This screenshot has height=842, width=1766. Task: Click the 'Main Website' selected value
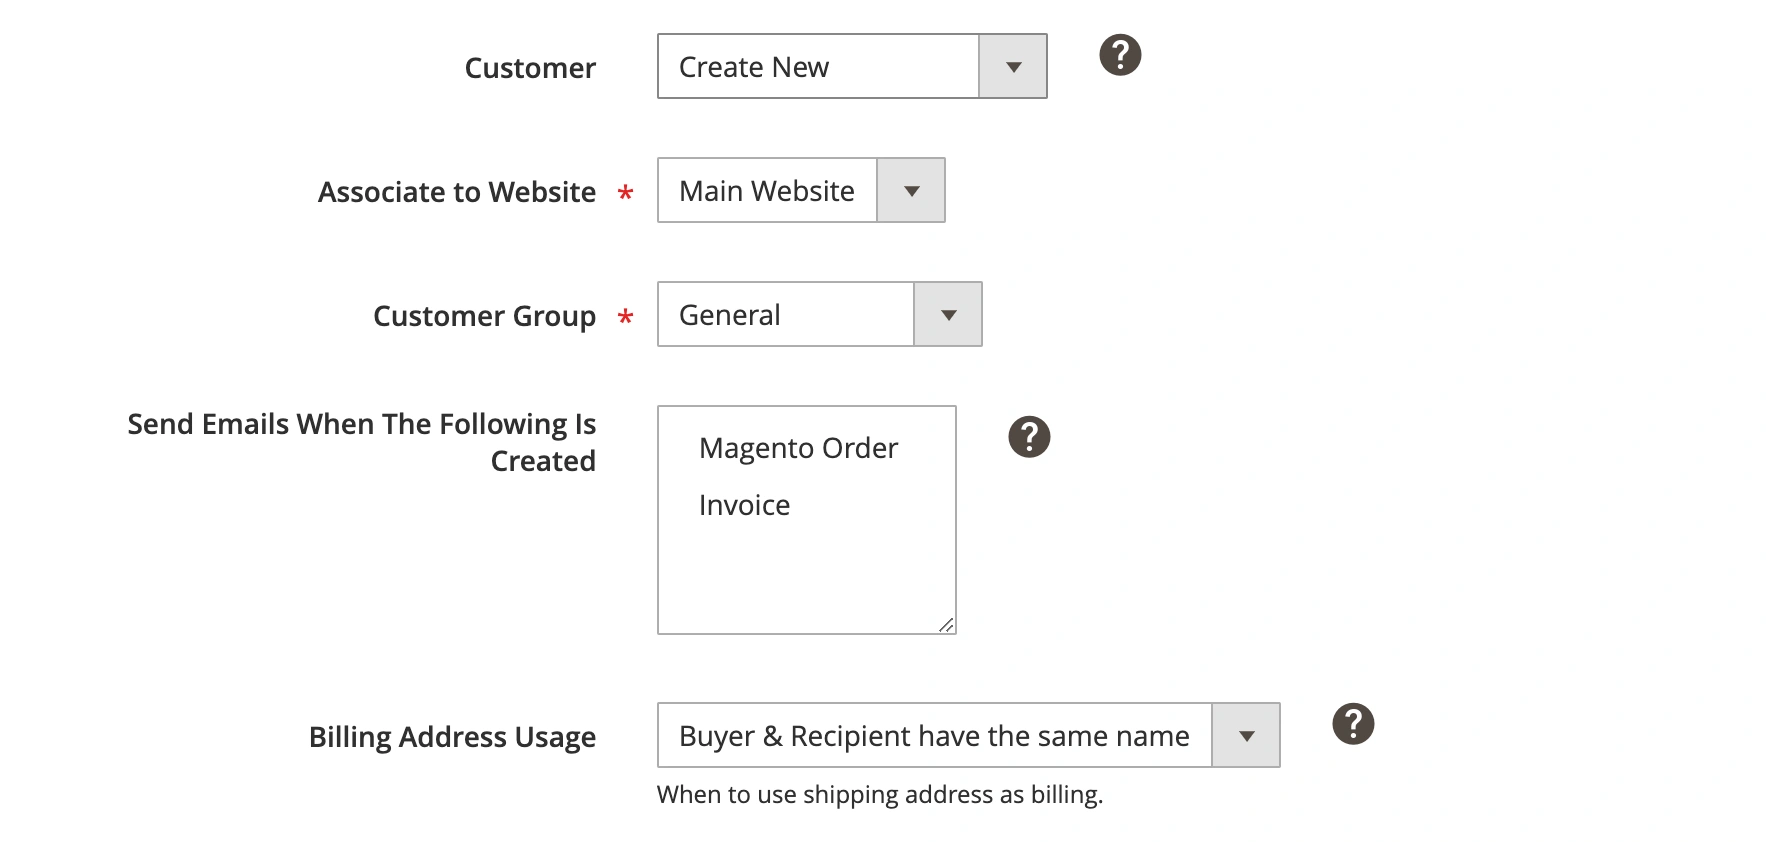766,191
